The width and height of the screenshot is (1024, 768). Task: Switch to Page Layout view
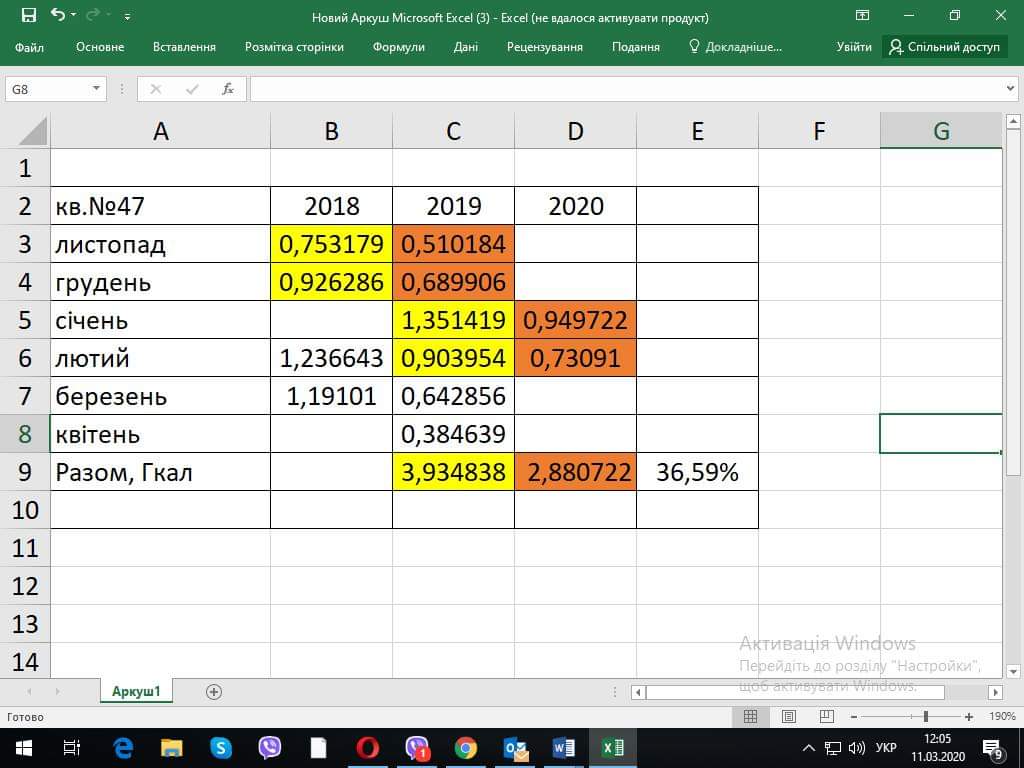pyautogui.click(x=788, y=717)
